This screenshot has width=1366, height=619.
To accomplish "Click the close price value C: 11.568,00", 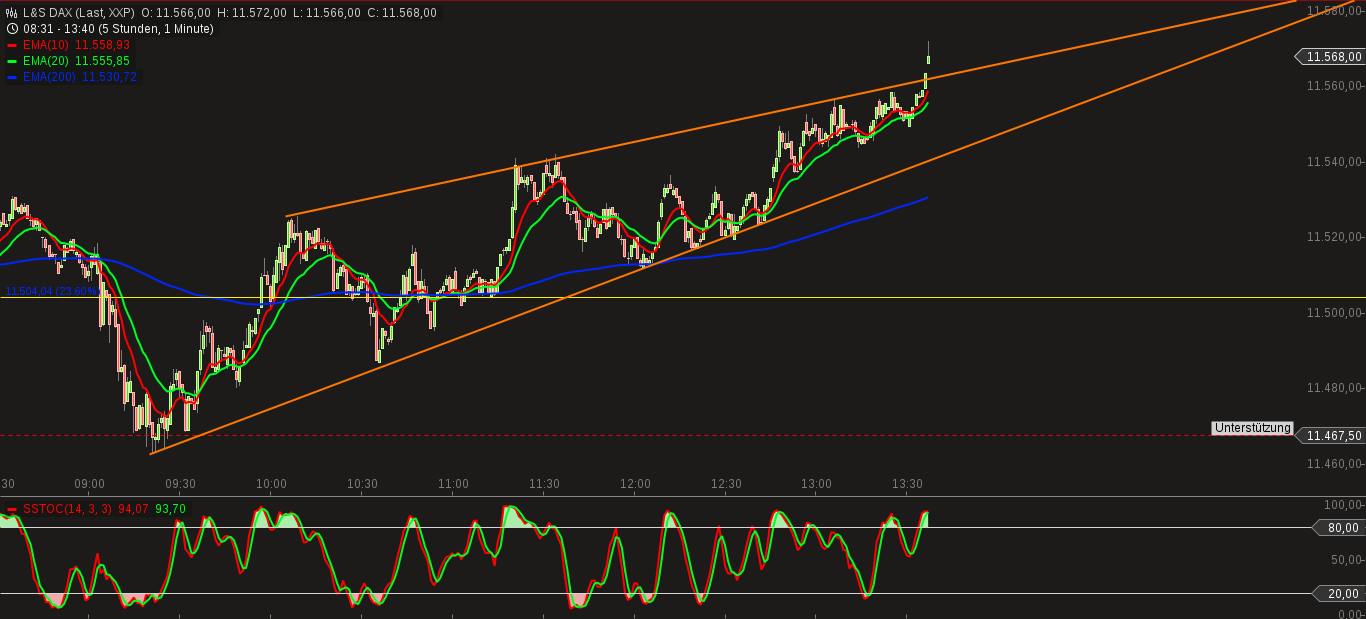I will pos(402,13).
